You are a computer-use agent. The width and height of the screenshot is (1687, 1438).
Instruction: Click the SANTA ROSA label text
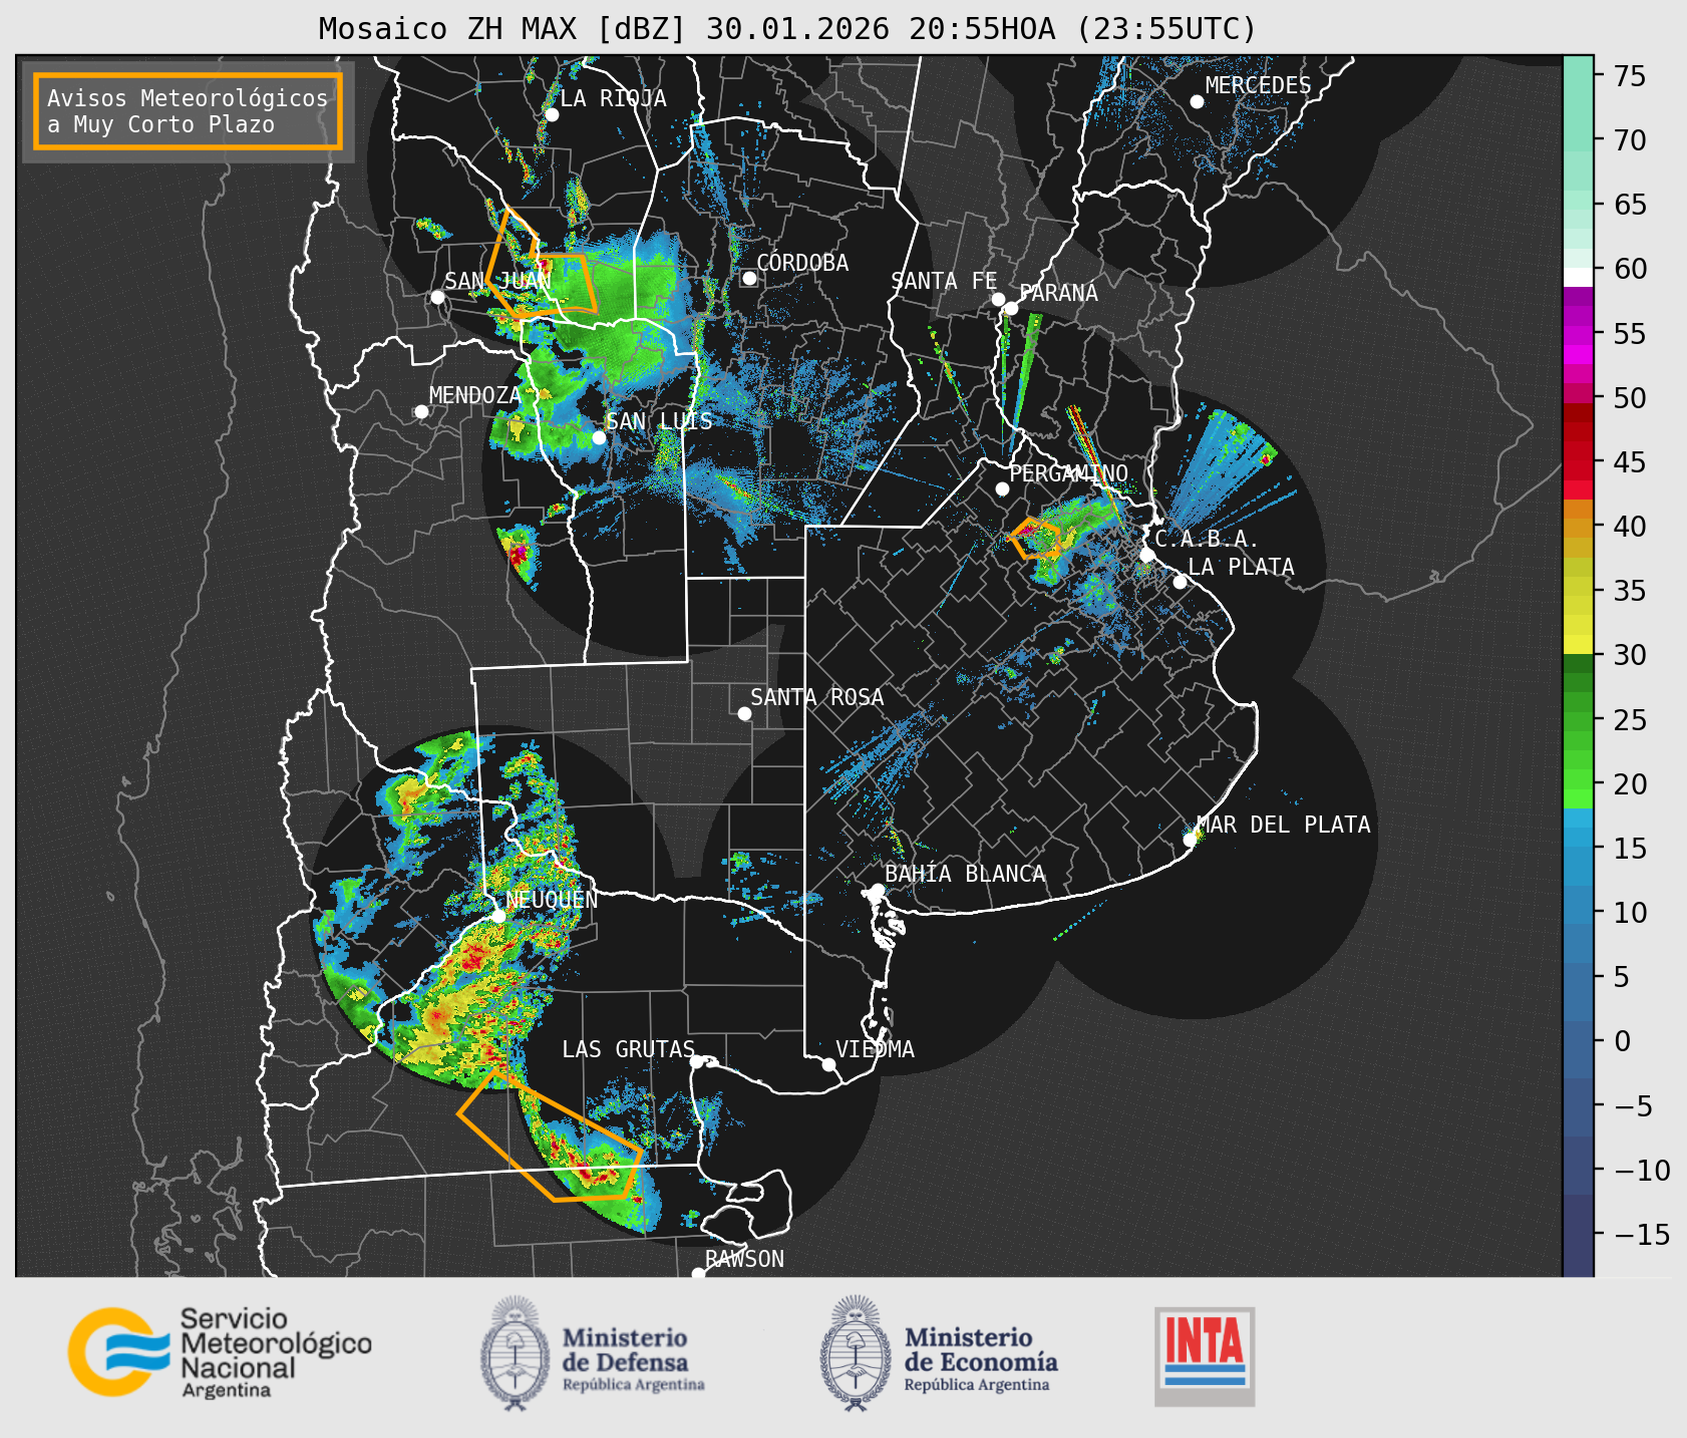coord(817,697)
